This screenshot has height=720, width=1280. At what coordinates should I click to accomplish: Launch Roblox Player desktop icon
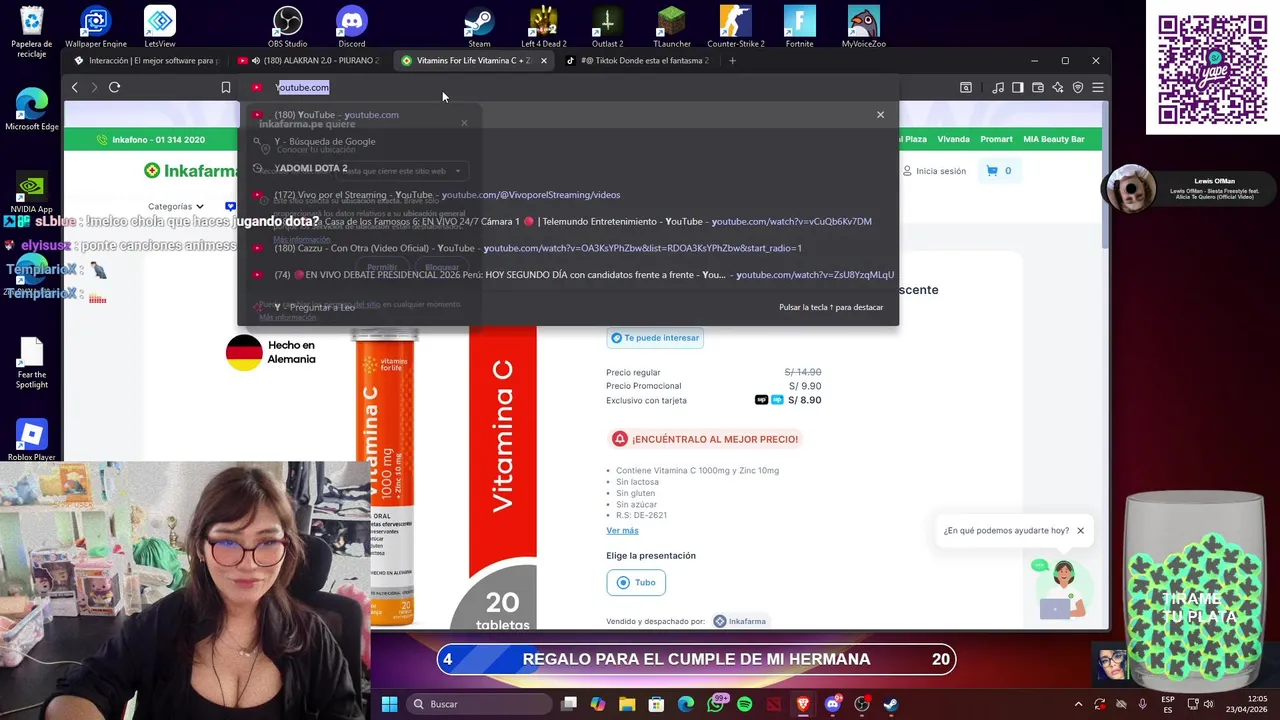tap(32, 440)
